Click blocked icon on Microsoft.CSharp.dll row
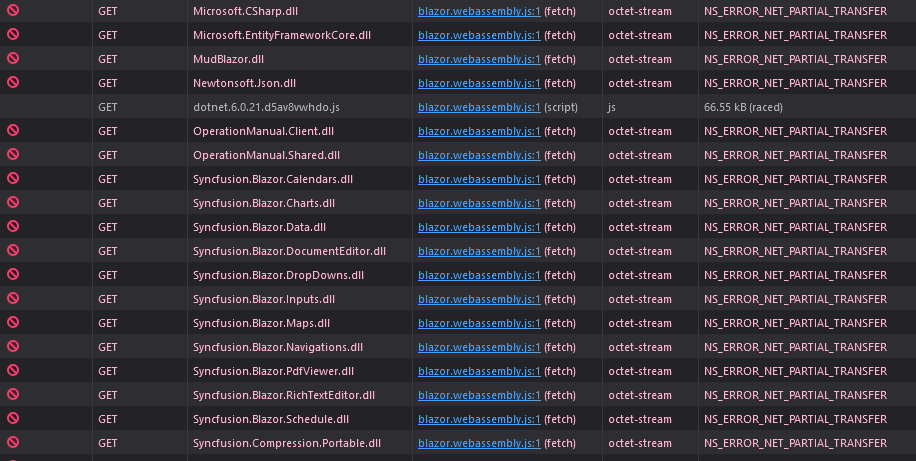This screenshot has width=916, height=461. [13, 11]
